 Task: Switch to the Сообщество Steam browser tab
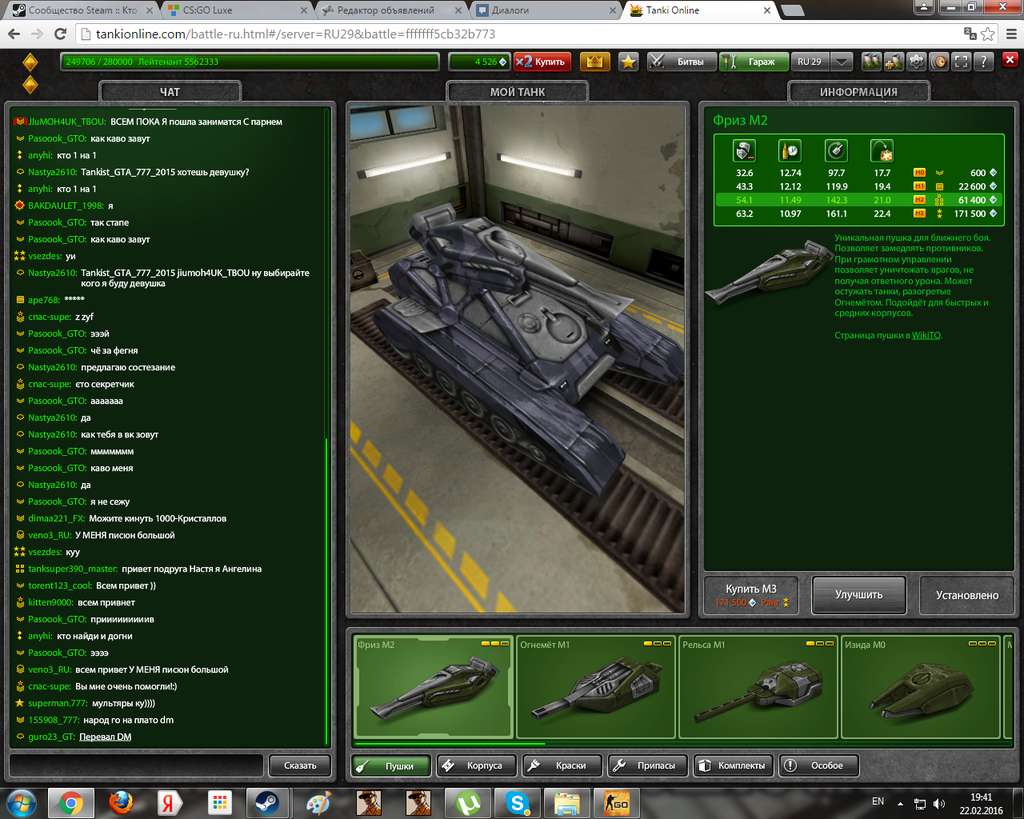[x=82, y=10]
